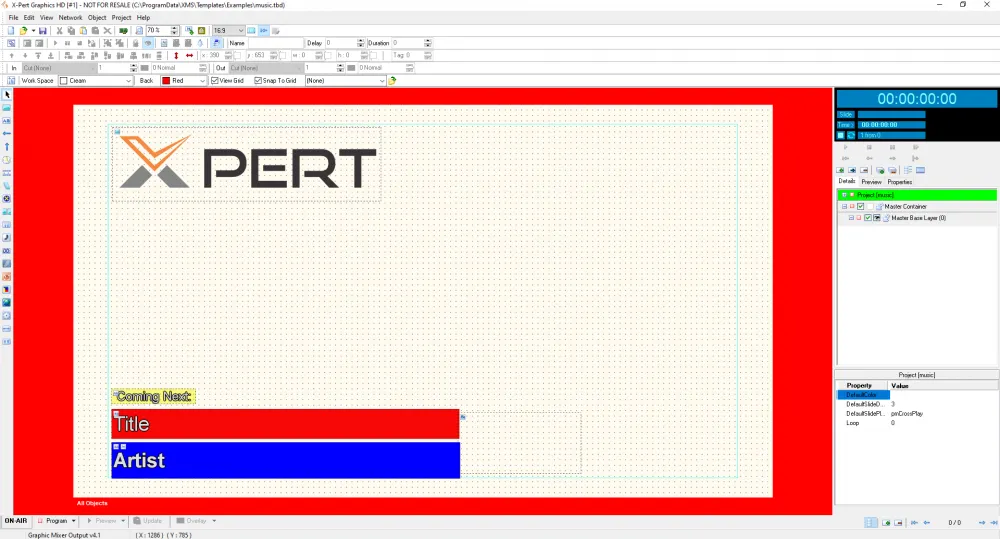The height and width of the screenshot is (539, 1000).
Task: Click the Duration value field
Action: (407, 43)
